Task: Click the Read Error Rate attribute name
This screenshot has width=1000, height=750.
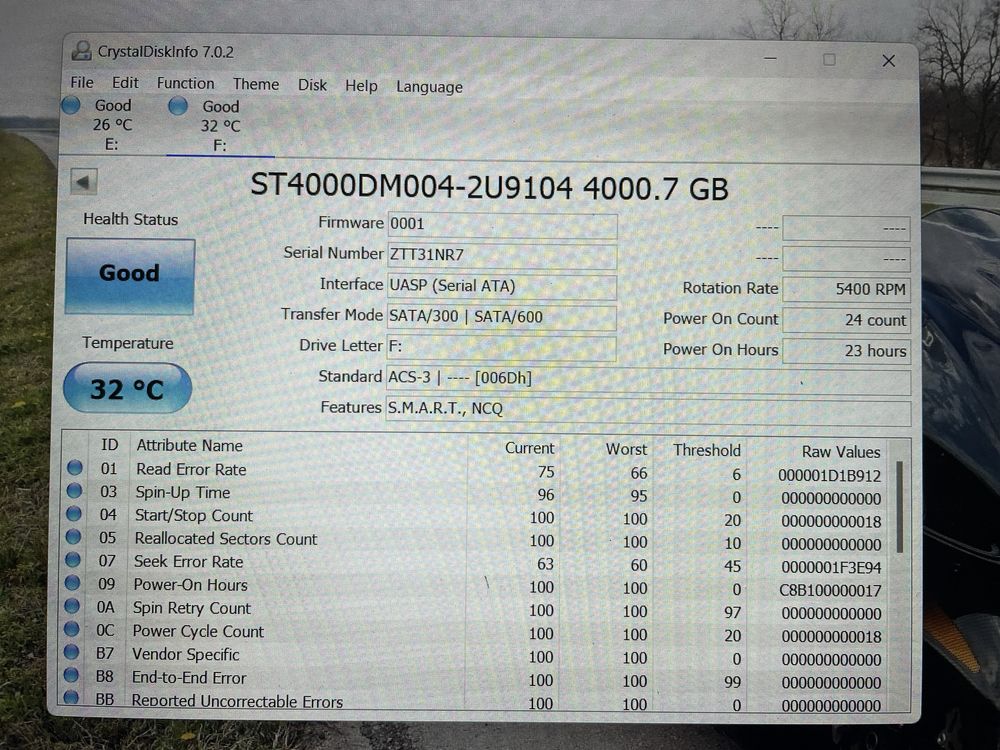Action: [191, 469]
